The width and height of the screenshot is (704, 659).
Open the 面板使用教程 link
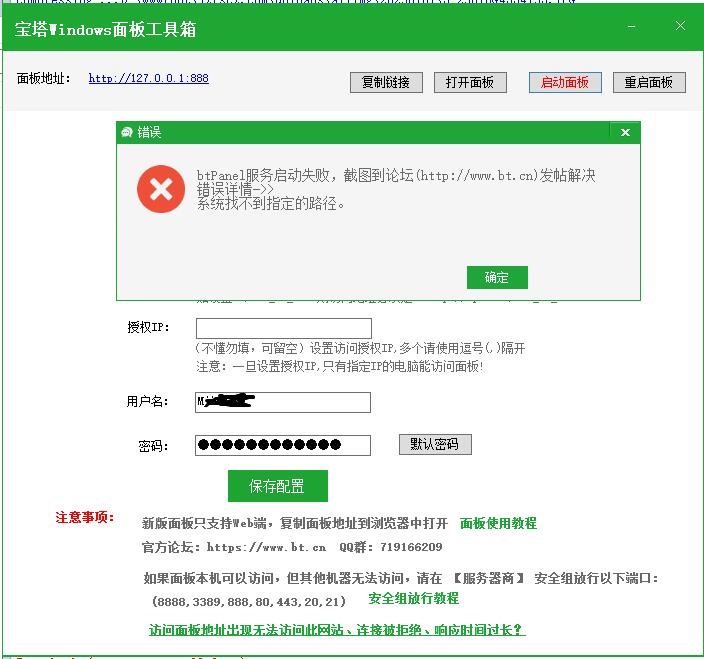(x=498, y=523)
